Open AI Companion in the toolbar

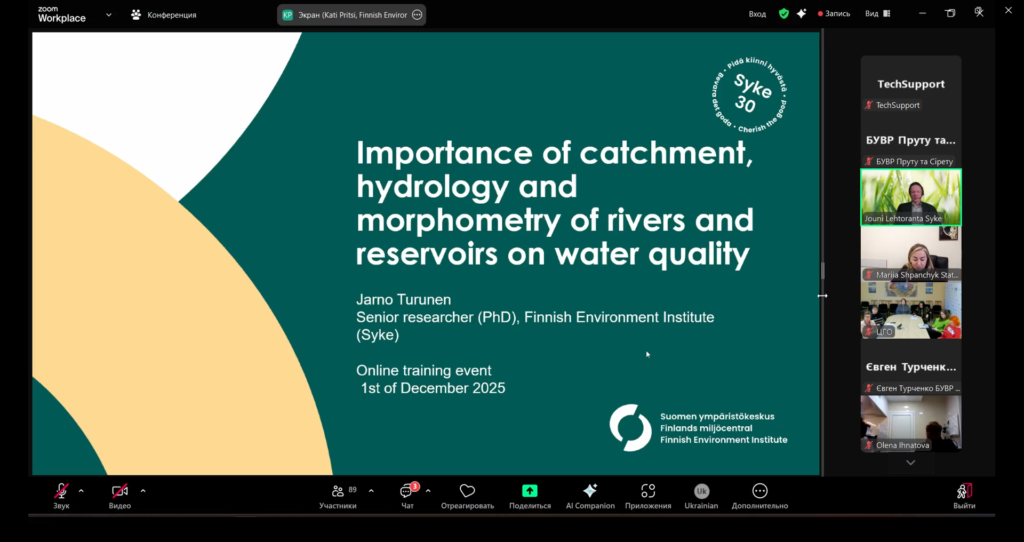(590, 491)
